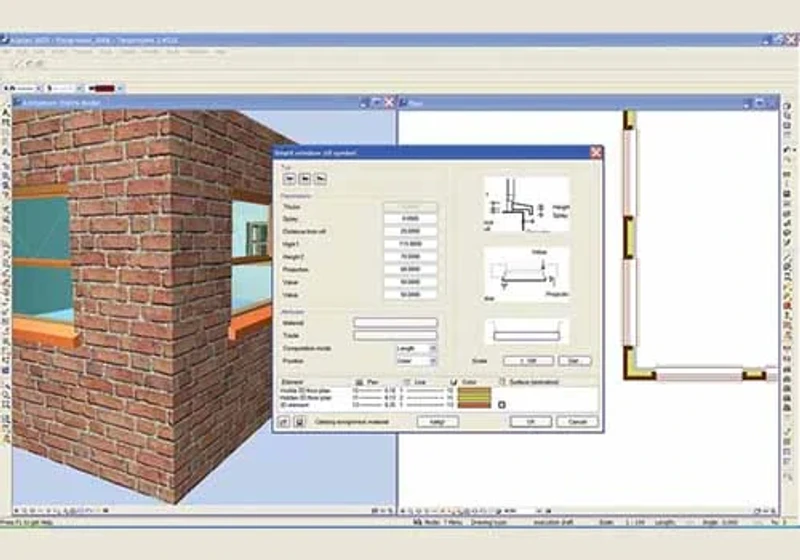Viewport: 800px width, 560px height.
Task: Open the dark red color dropdown in toolbar
Action: tap(120, 88)
